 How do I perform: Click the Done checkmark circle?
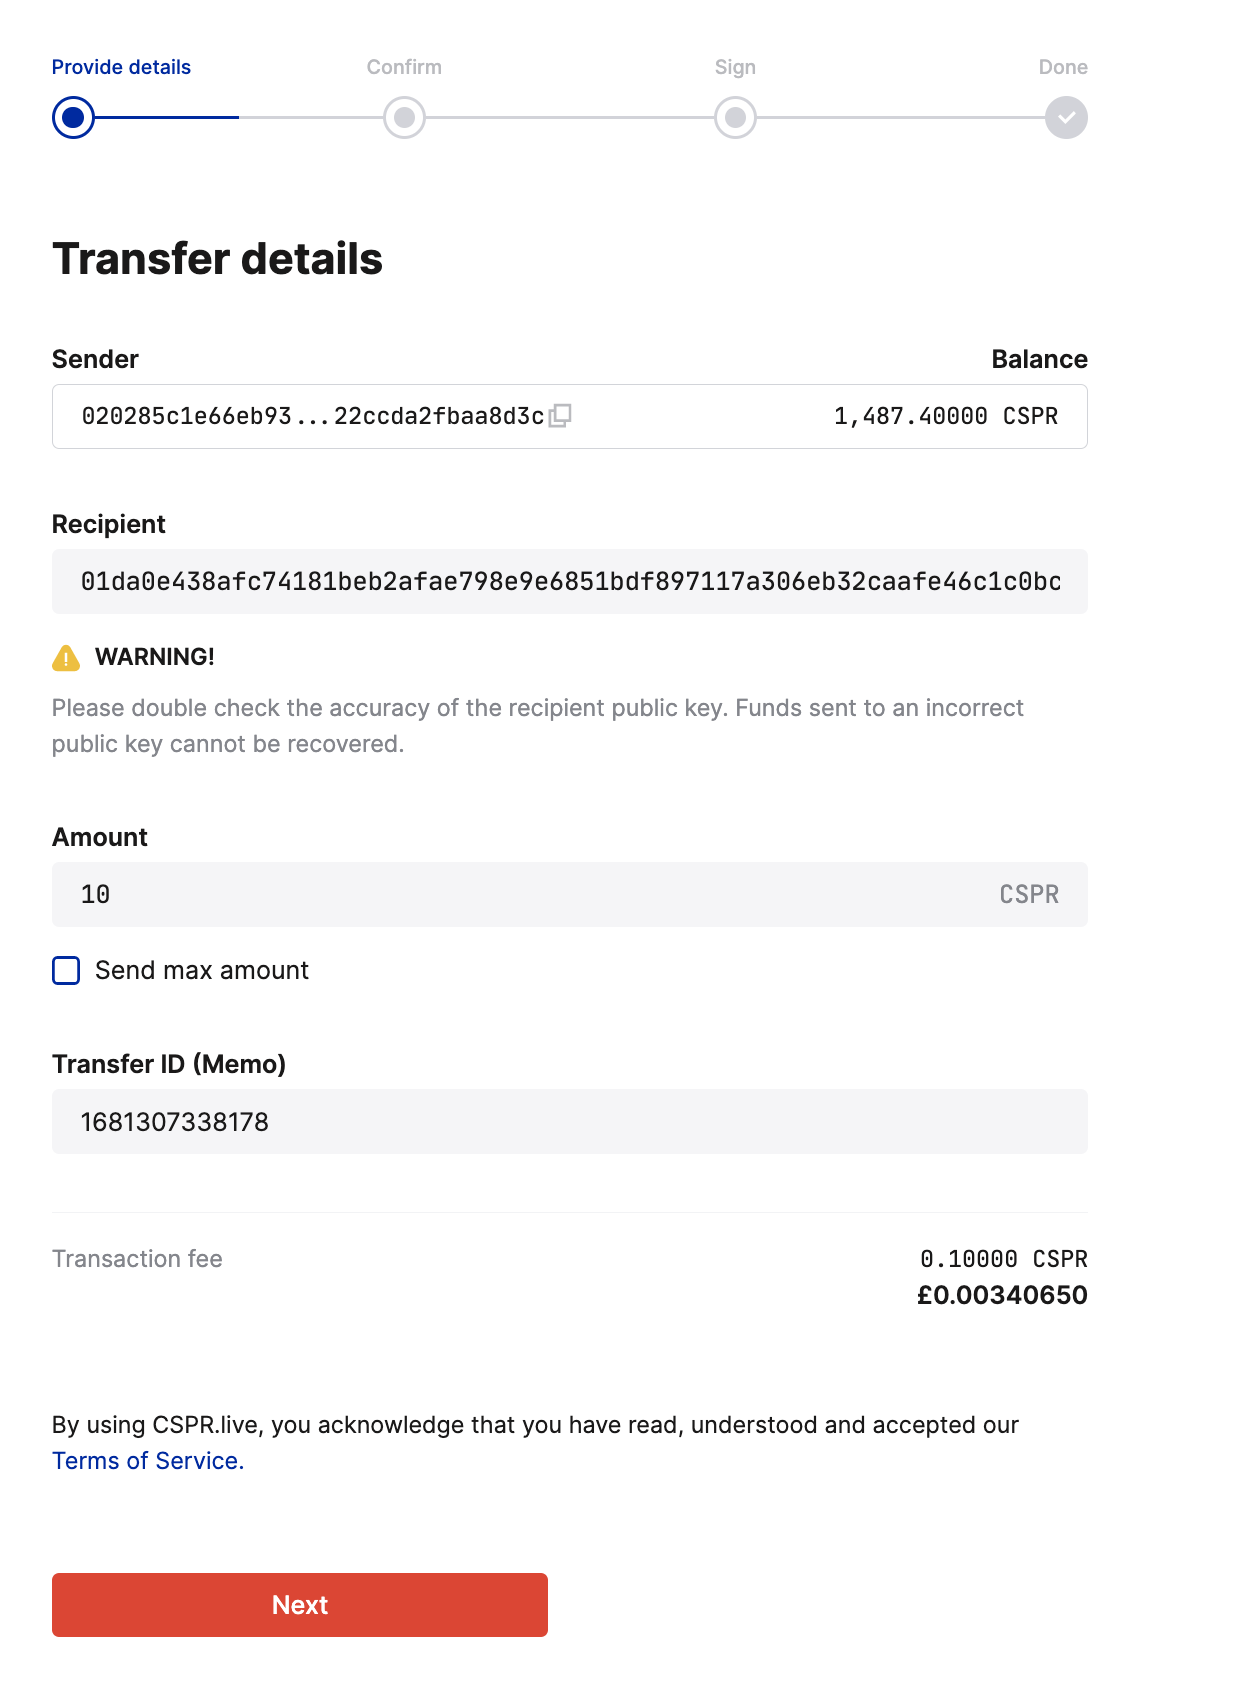1065,117
